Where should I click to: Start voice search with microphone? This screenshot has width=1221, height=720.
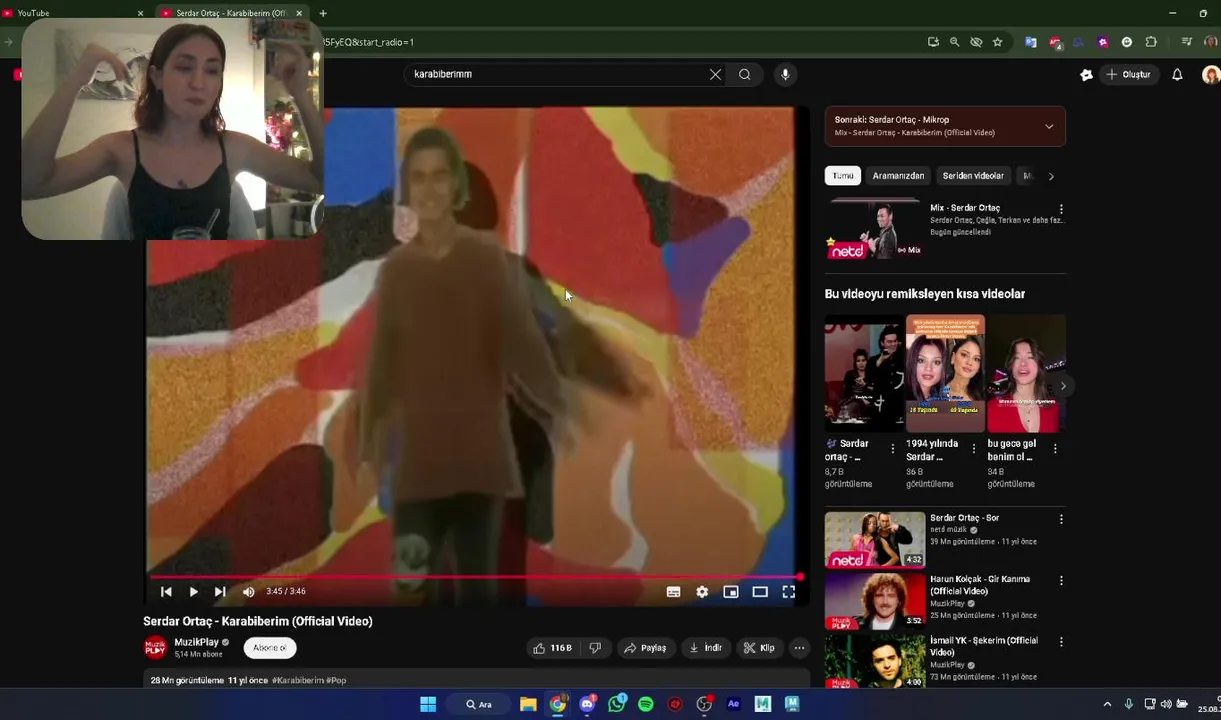coord(785,74)
